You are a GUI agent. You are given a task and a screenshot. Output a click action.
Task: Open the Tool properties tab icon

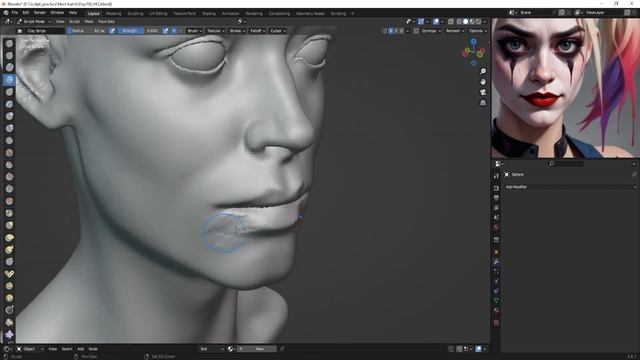496,176
